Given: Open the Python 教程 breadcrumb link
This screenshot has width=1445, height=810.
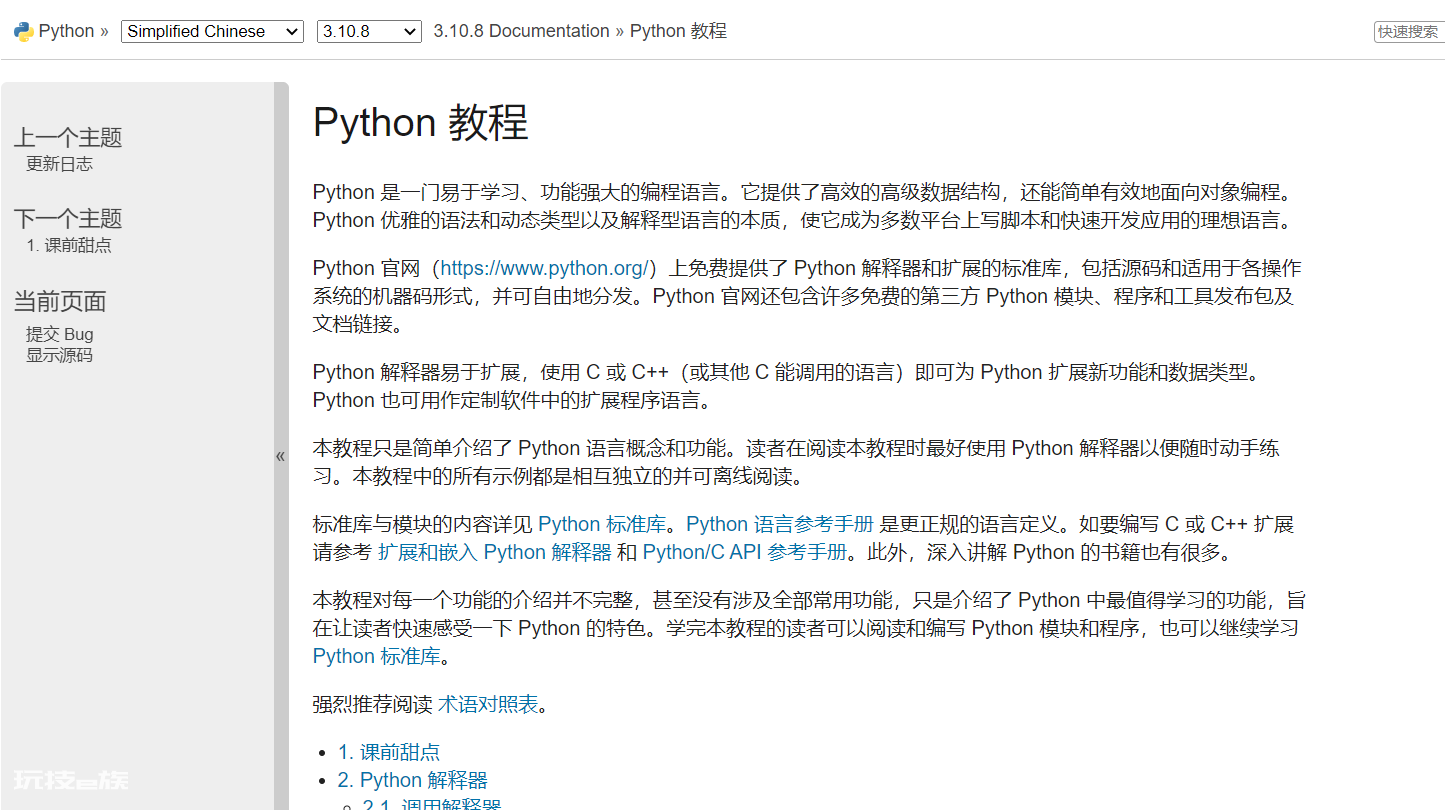Looking at the screenshot, I should (678, 31).
